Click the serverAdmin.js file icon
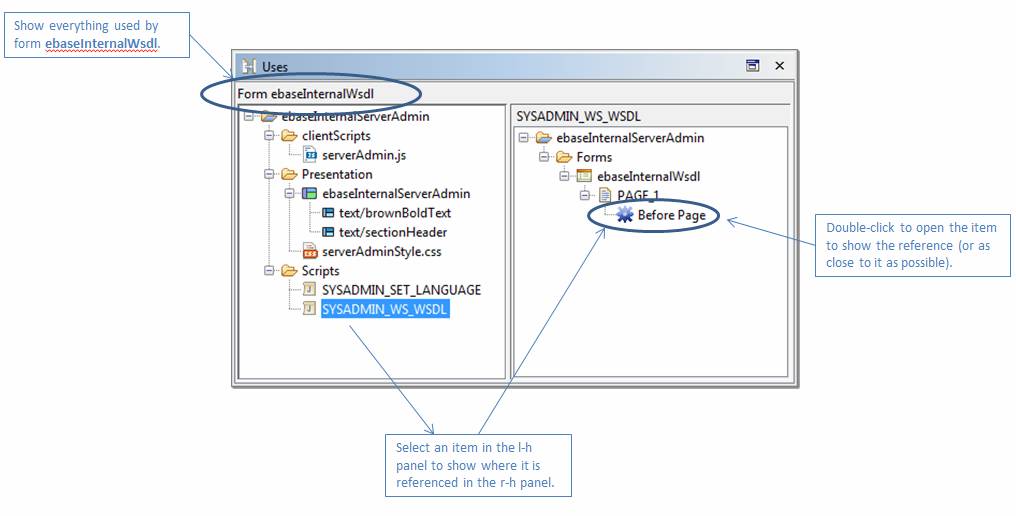The height and width of the screenshot is (516, 1016). (x=311, y=155)
